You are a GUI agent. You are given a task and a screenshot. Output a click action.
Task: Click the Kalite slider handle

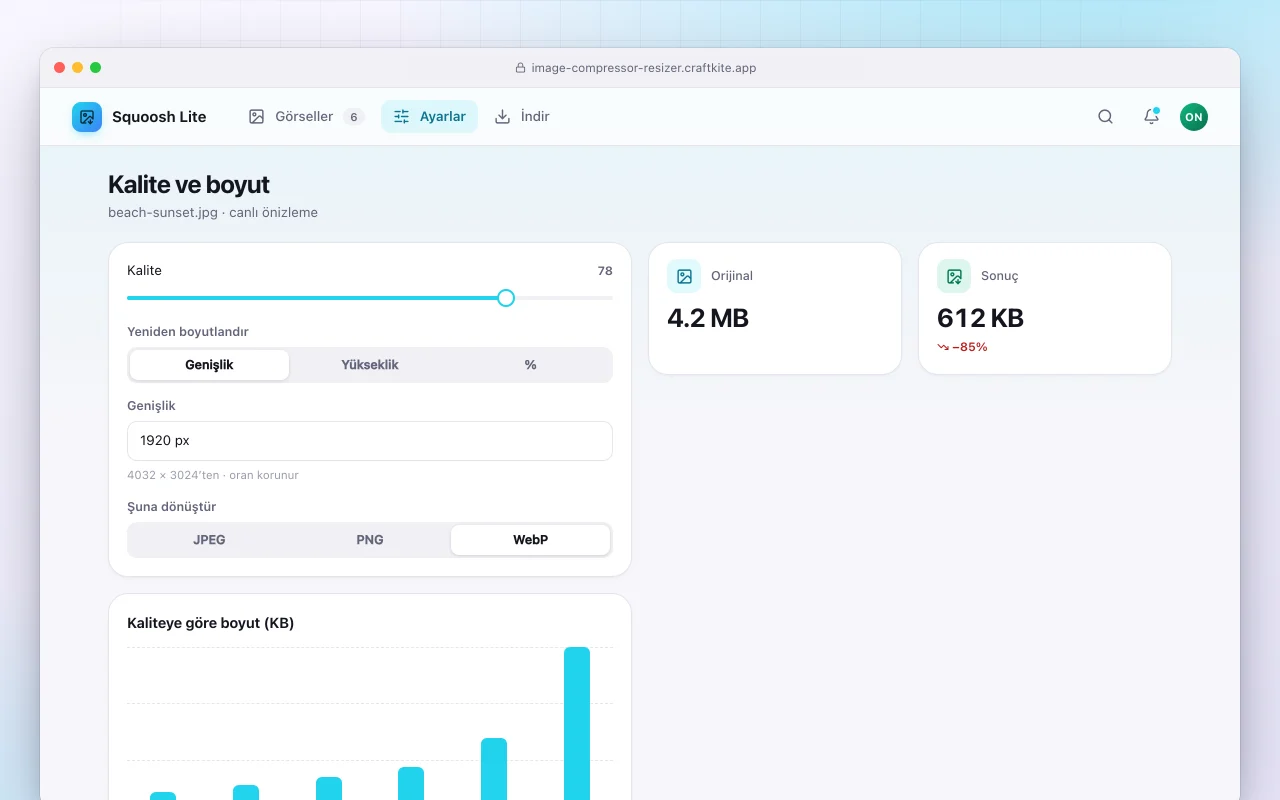click(x=506, y=298)
